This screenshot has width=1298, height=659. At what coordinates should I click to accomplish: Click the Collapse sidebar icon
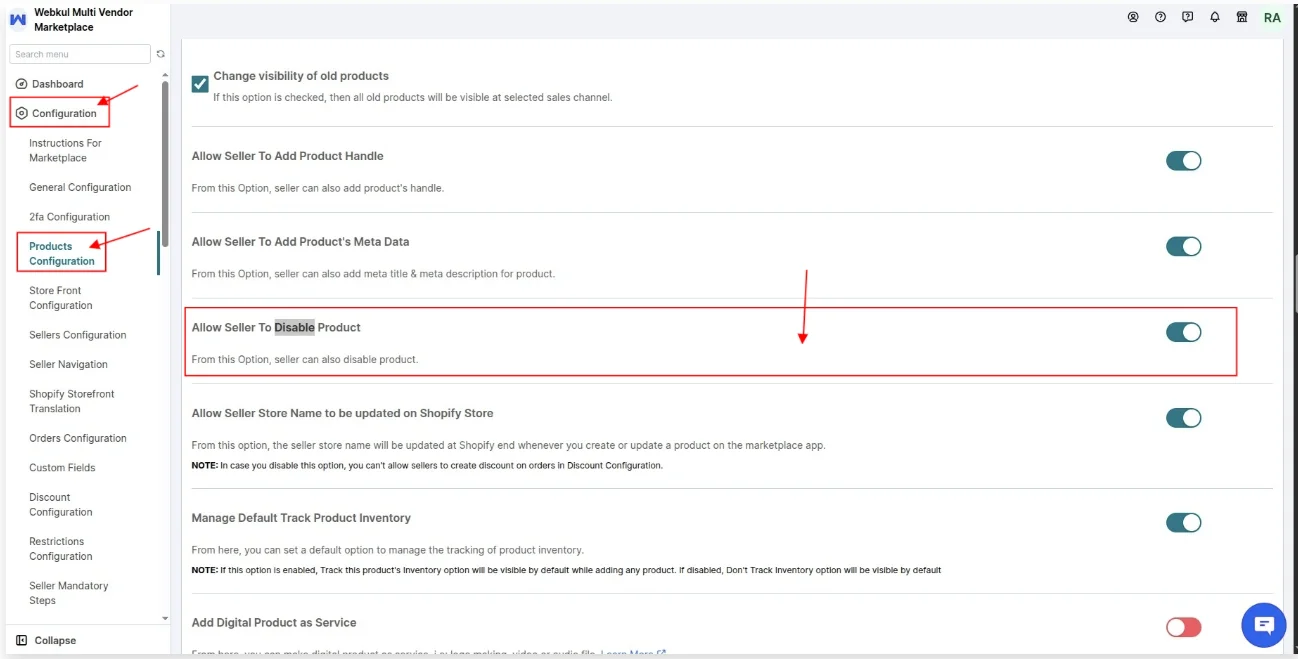(22, 640)
